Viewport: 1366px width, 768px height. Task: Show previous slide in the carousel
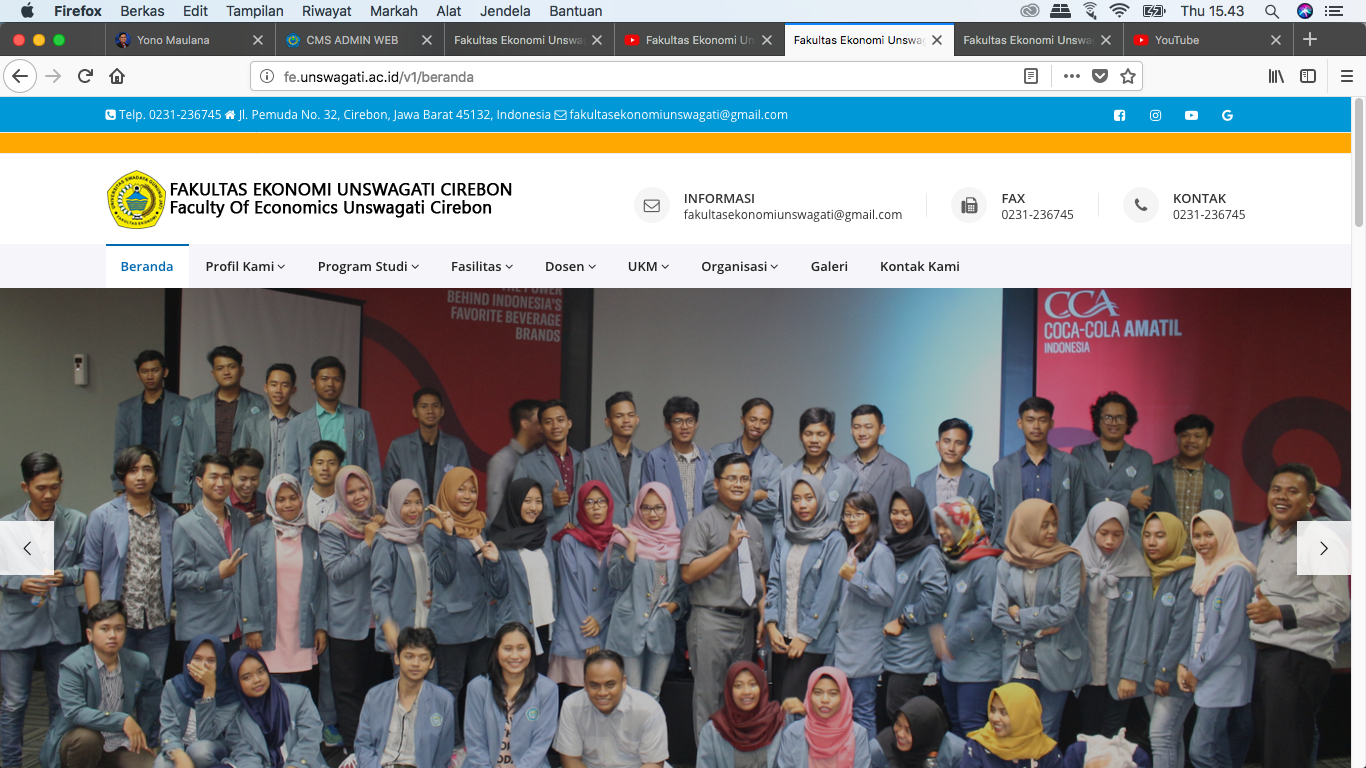click(27, 548)
